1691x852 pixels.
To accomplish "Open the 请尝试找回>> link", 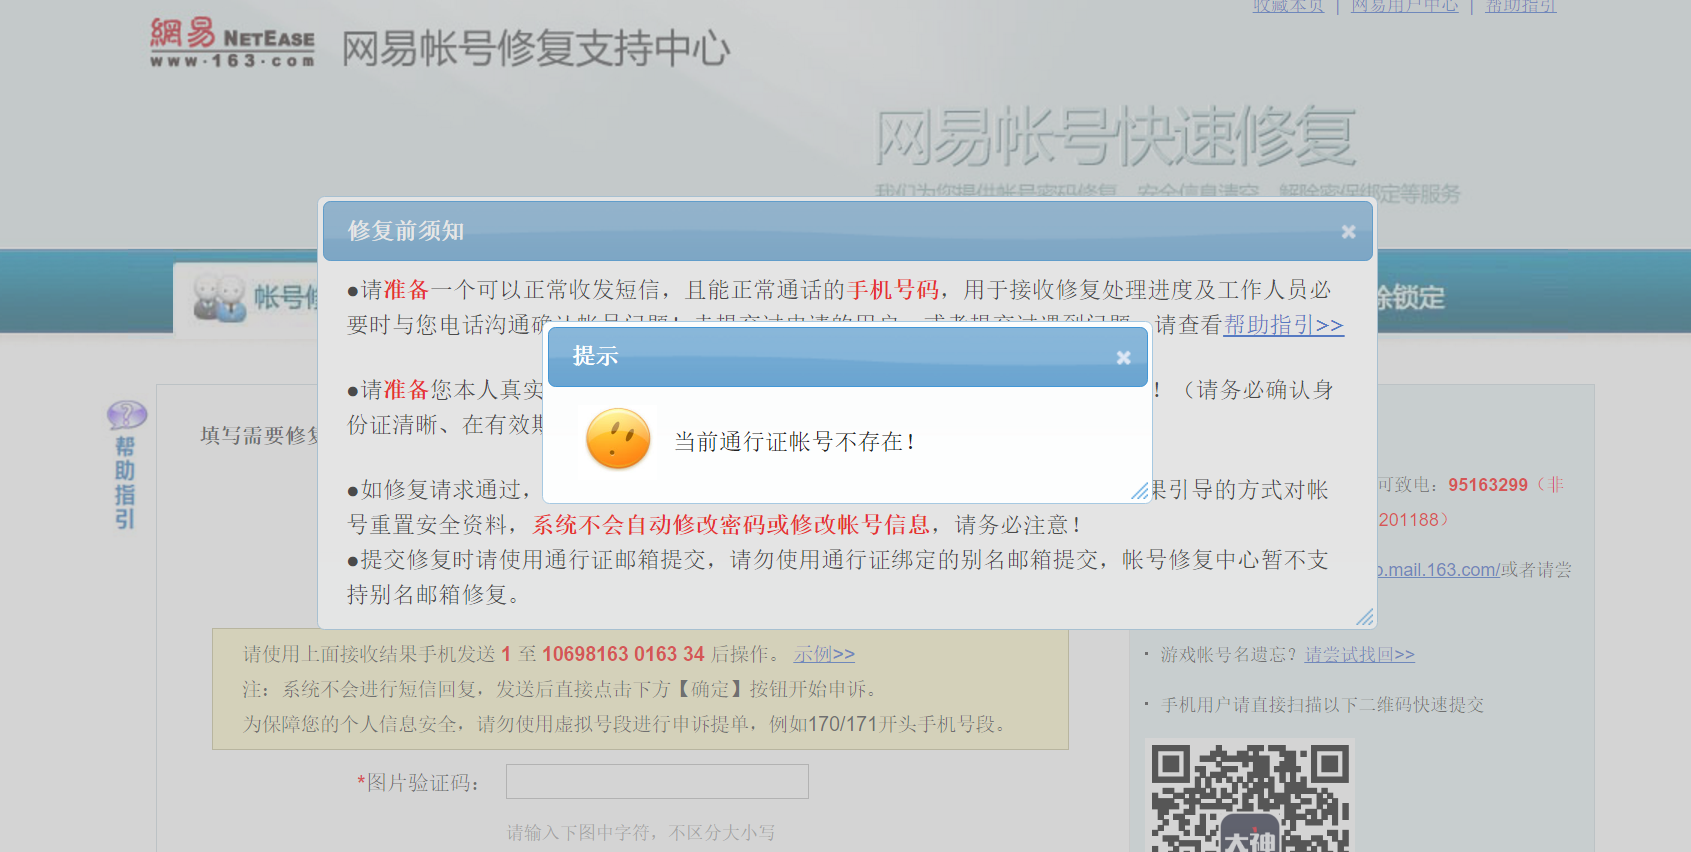I will point(1359,654).
